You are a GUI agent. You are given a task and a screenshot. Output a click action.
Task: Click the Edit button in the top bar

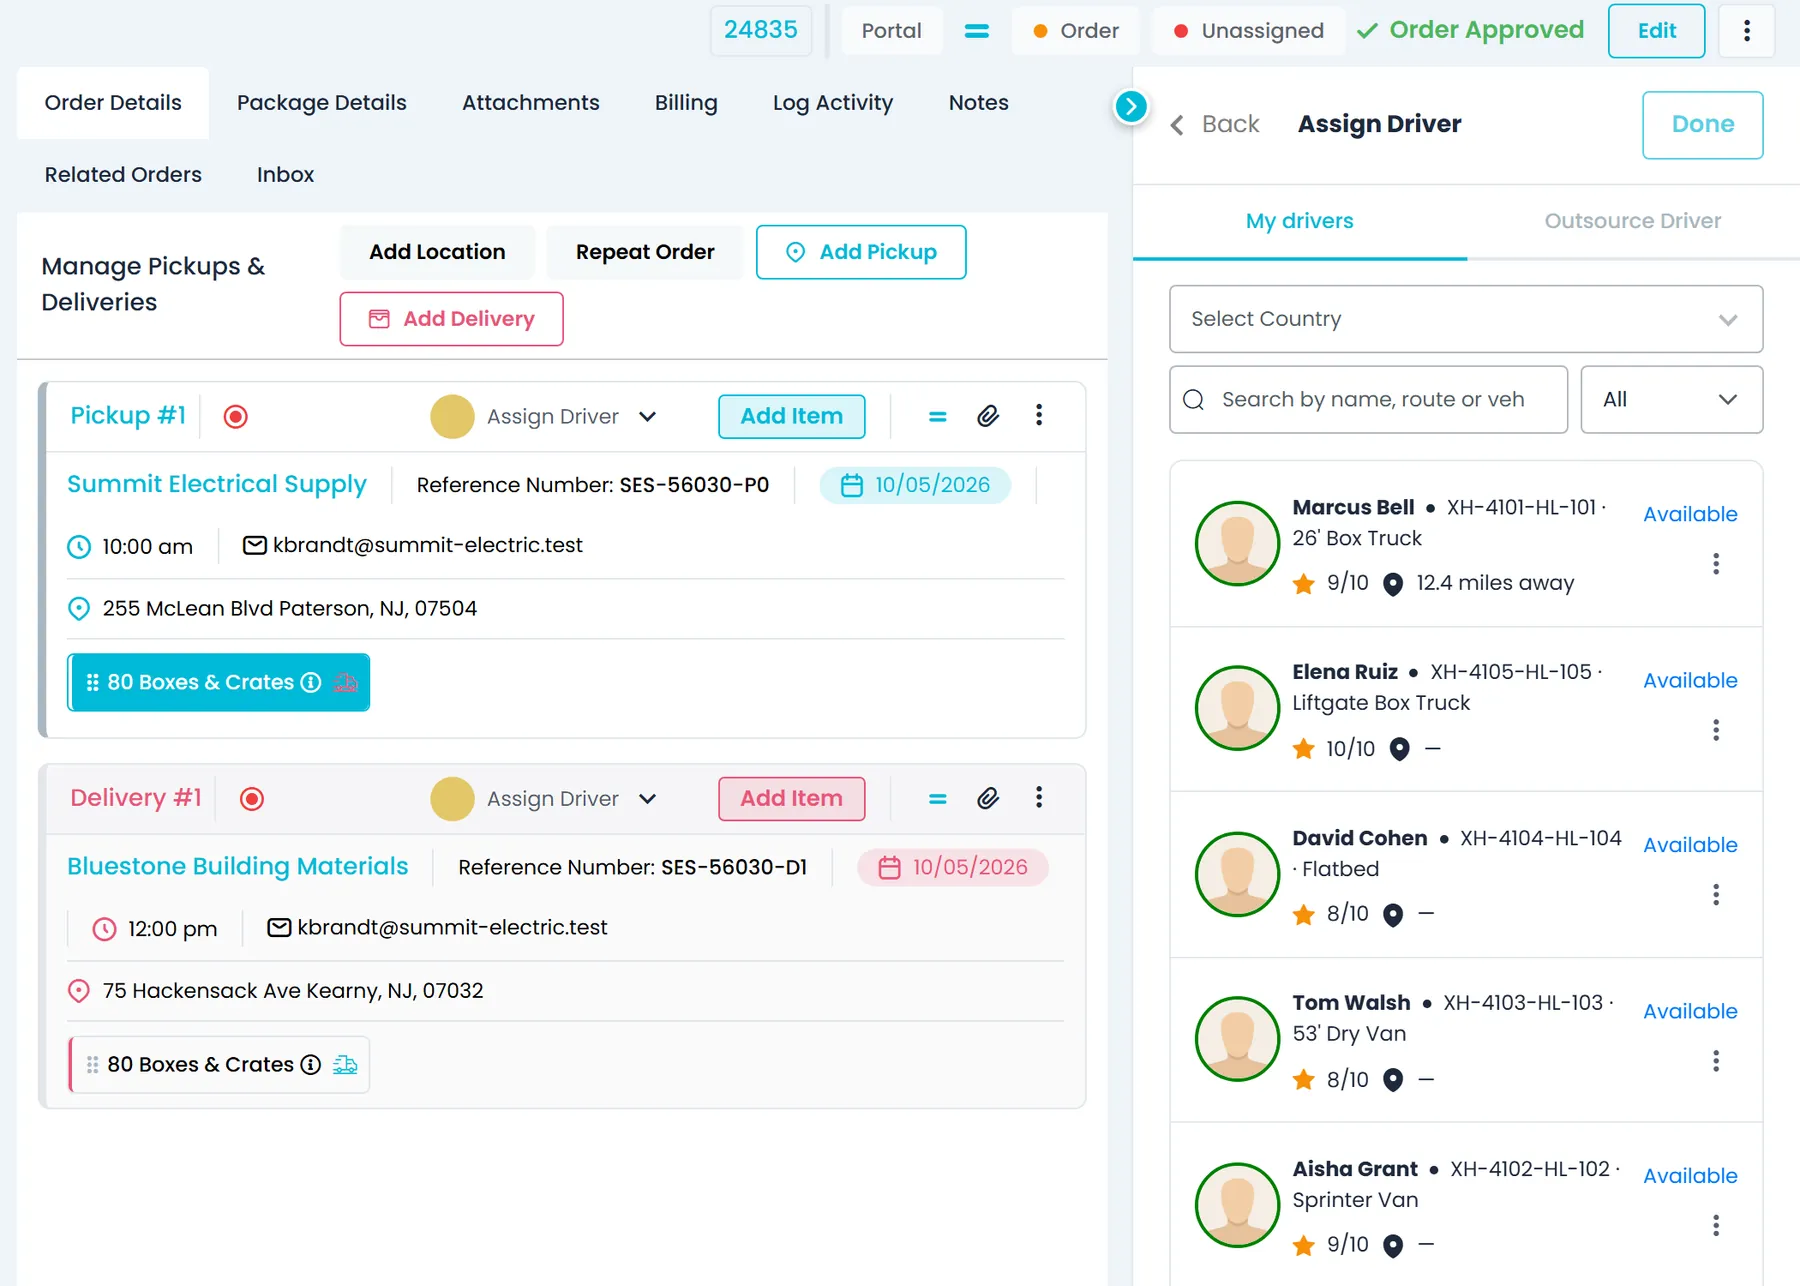click(1656, 31)
